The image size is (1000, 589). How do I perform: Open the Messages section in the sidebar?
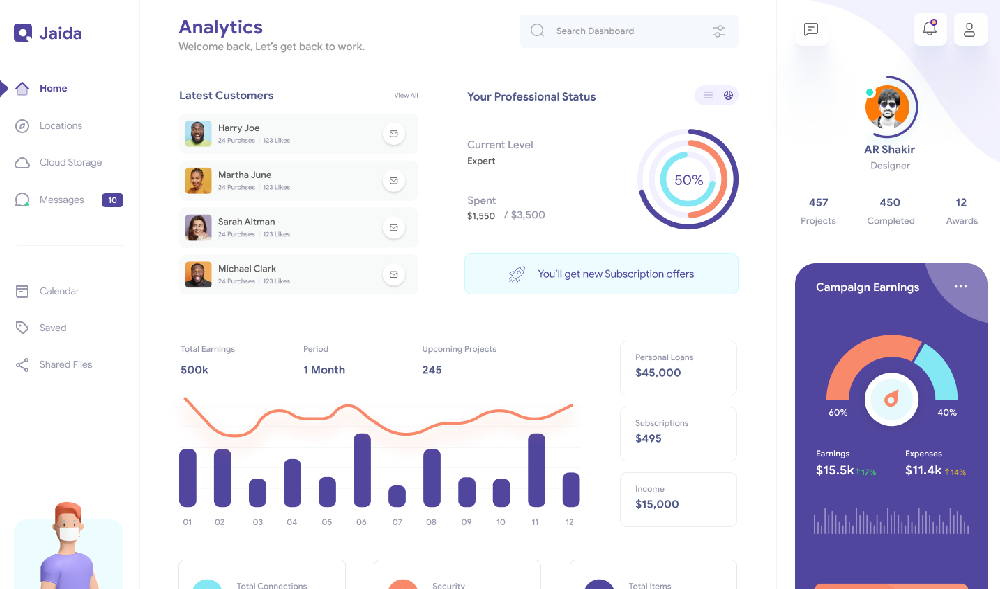[x=60, y=199]
